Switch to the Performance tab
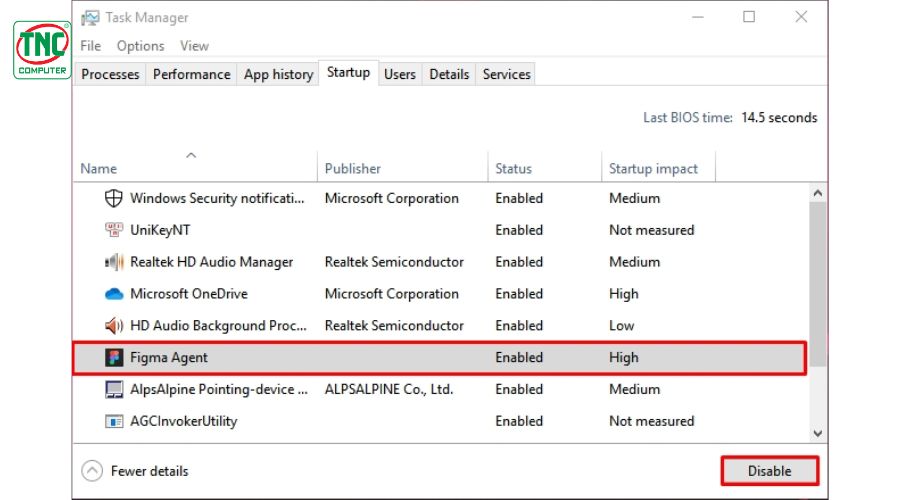The width and height of the screenshot is (900, 500). 191,74
